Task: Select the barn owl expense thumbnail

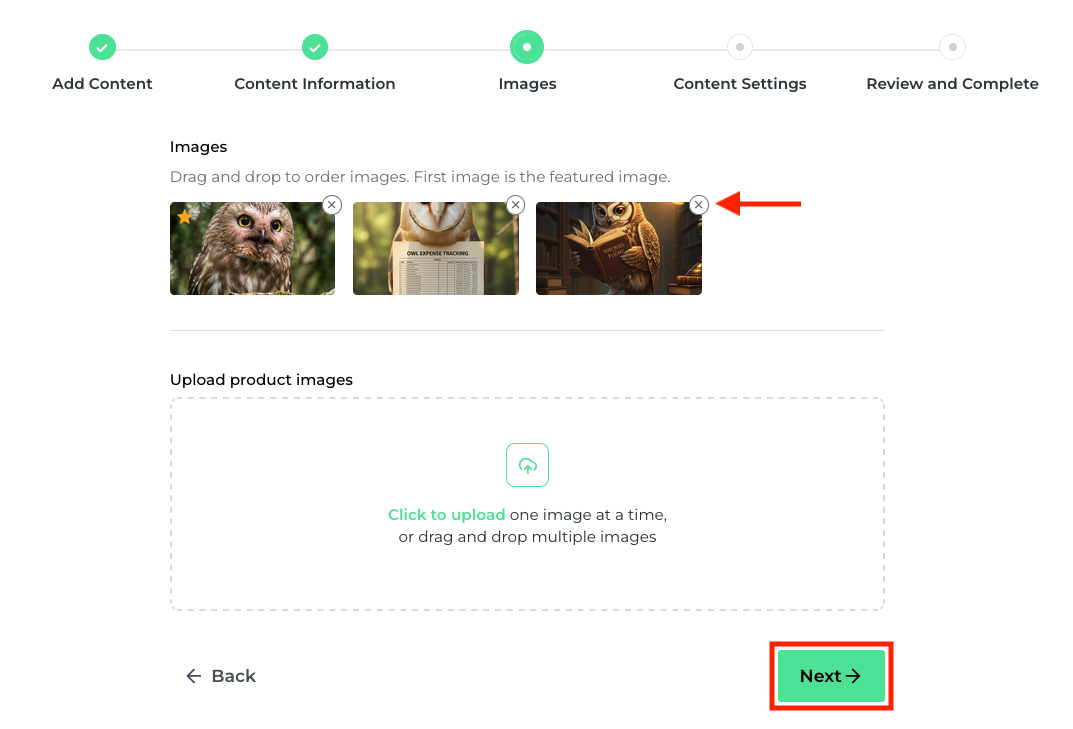Action: 436,248
